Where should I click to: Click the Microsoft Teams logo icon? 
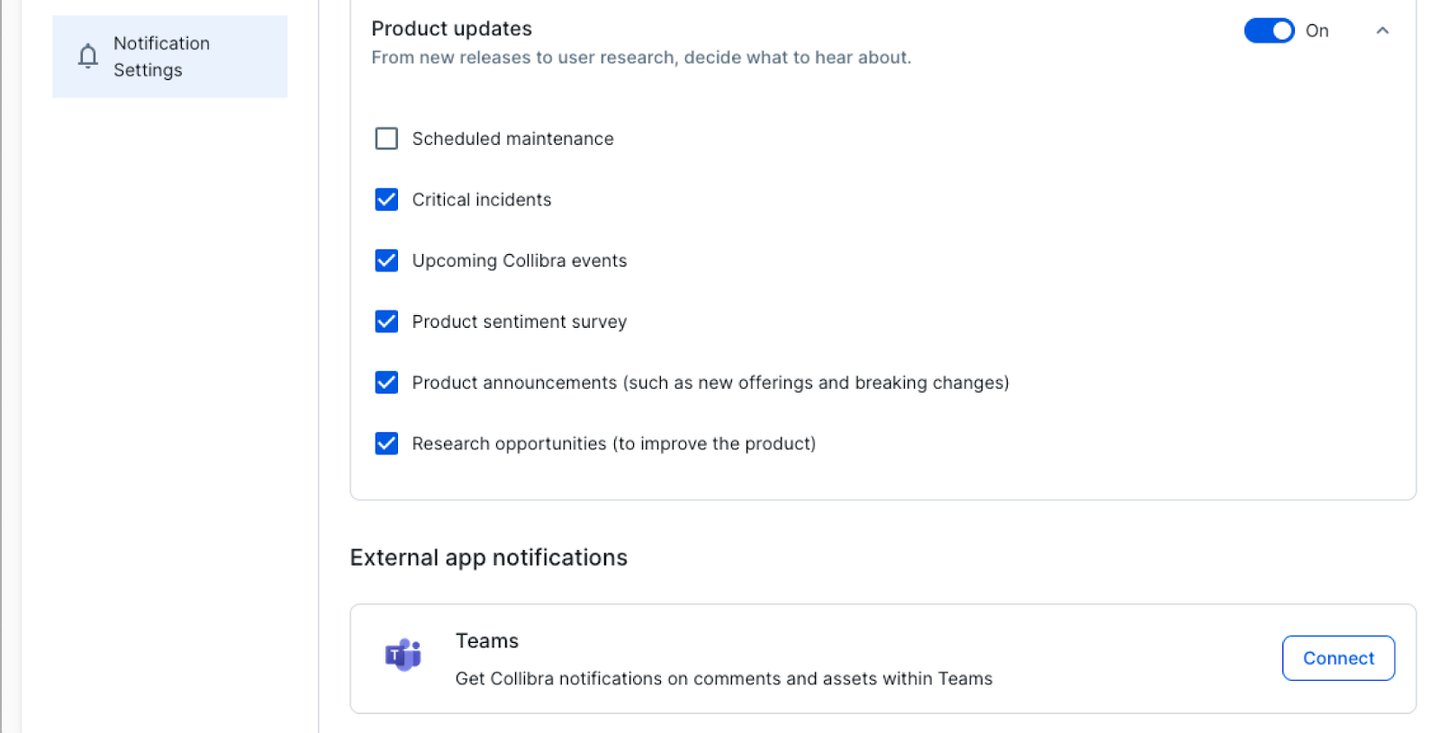[x=403, y=657]
